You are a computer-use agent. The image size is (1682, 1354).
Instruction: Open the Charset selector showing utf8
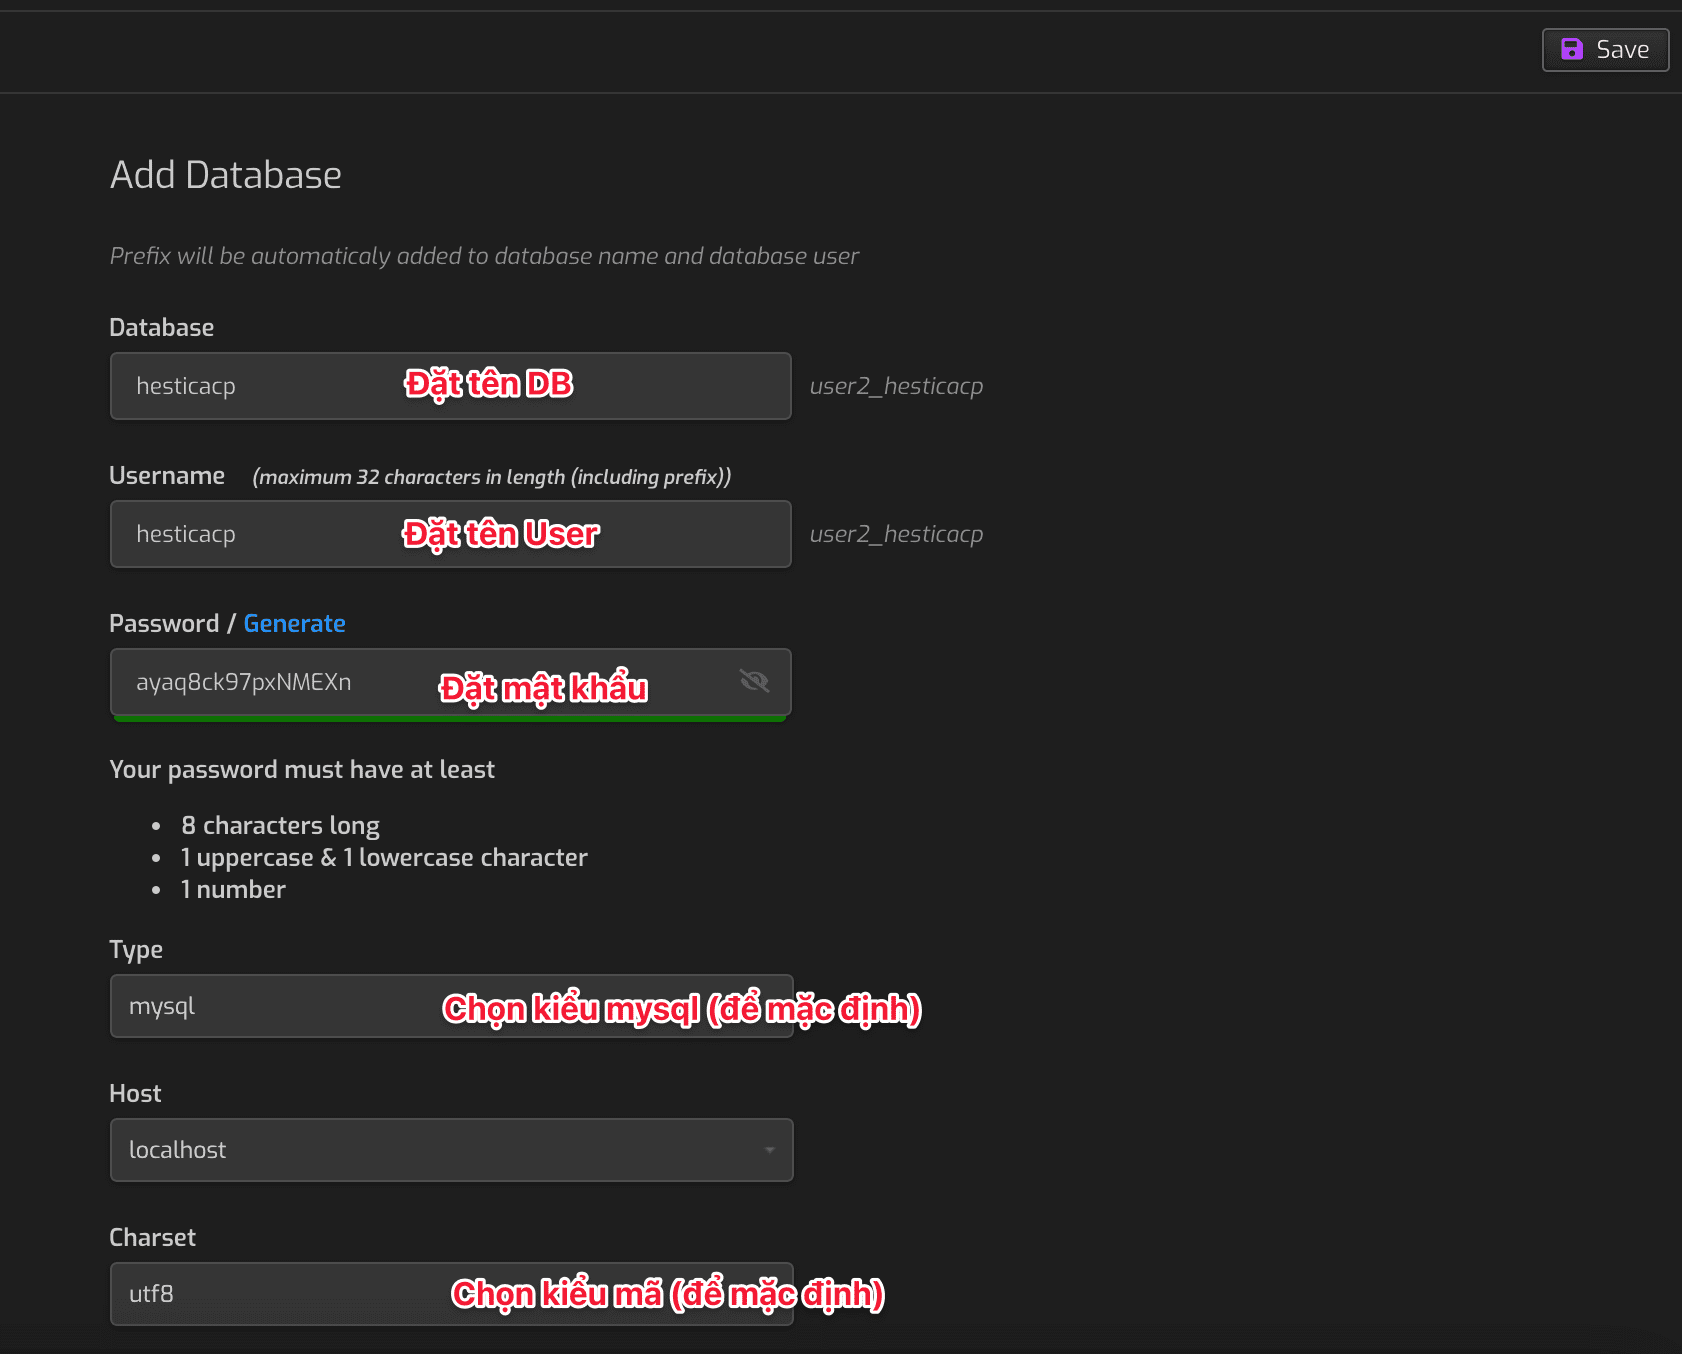450,1293
